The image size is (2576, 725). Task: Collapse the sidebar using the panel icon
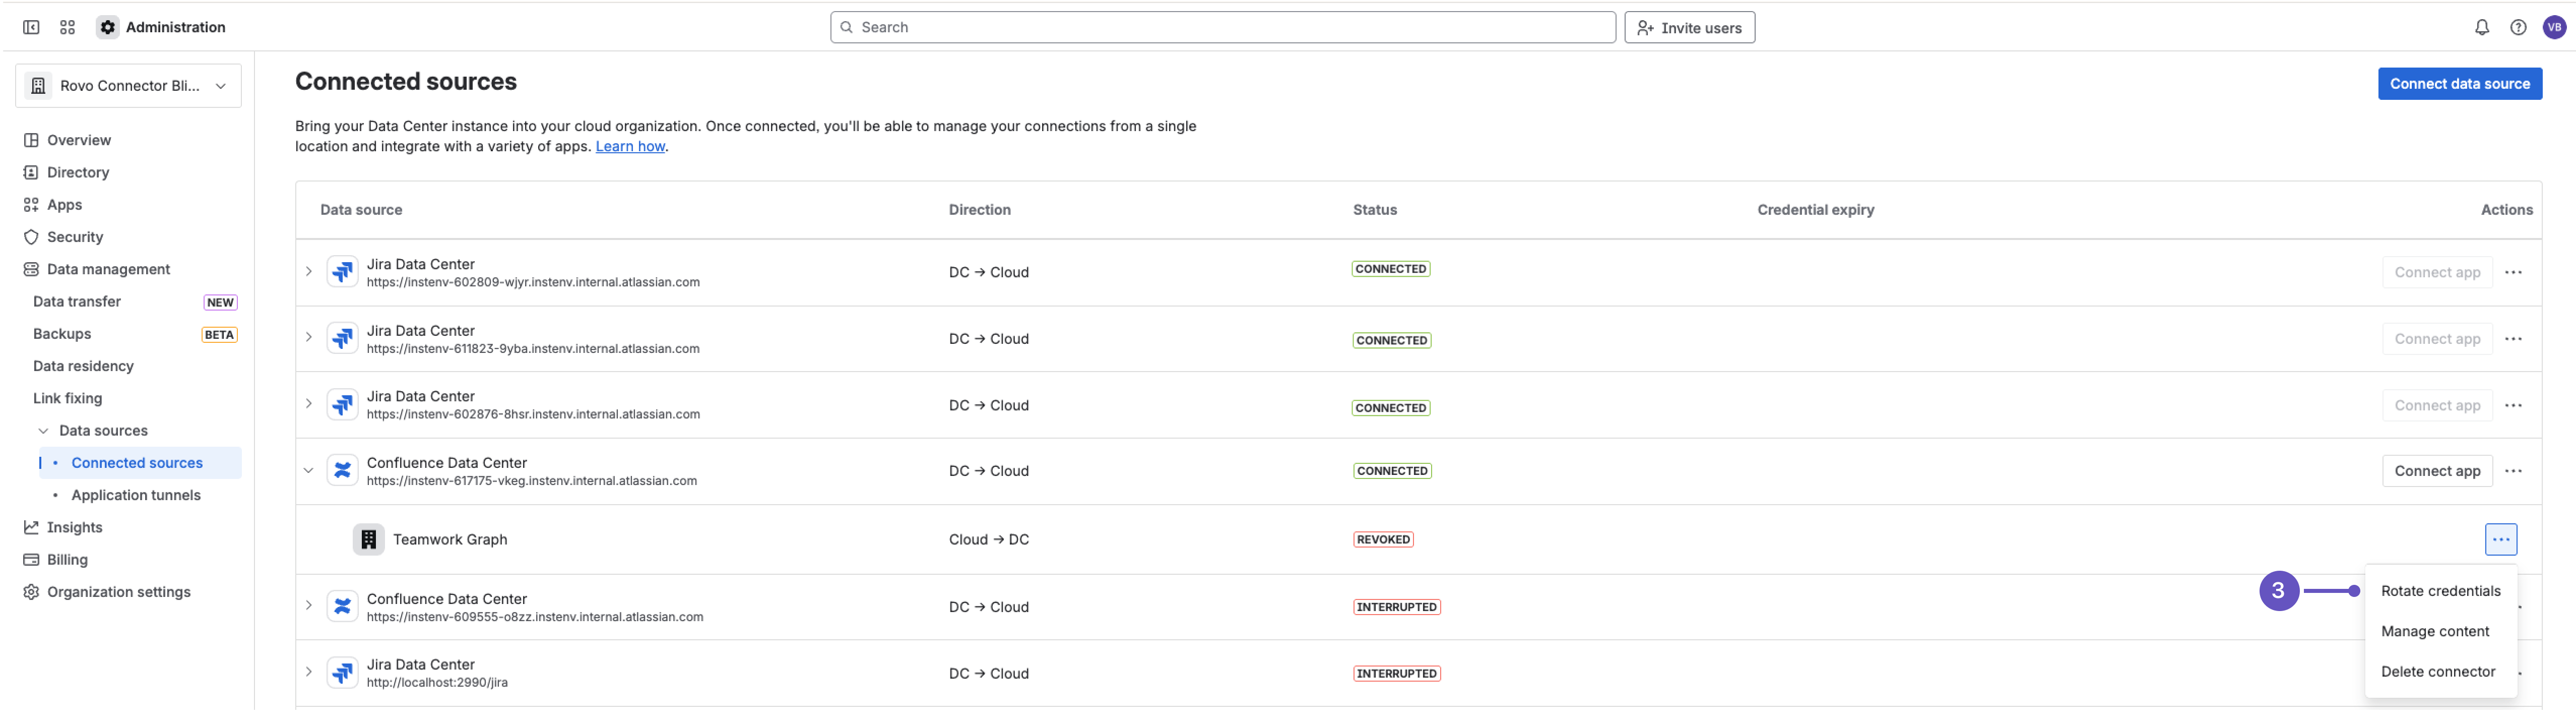pos(30,27)
